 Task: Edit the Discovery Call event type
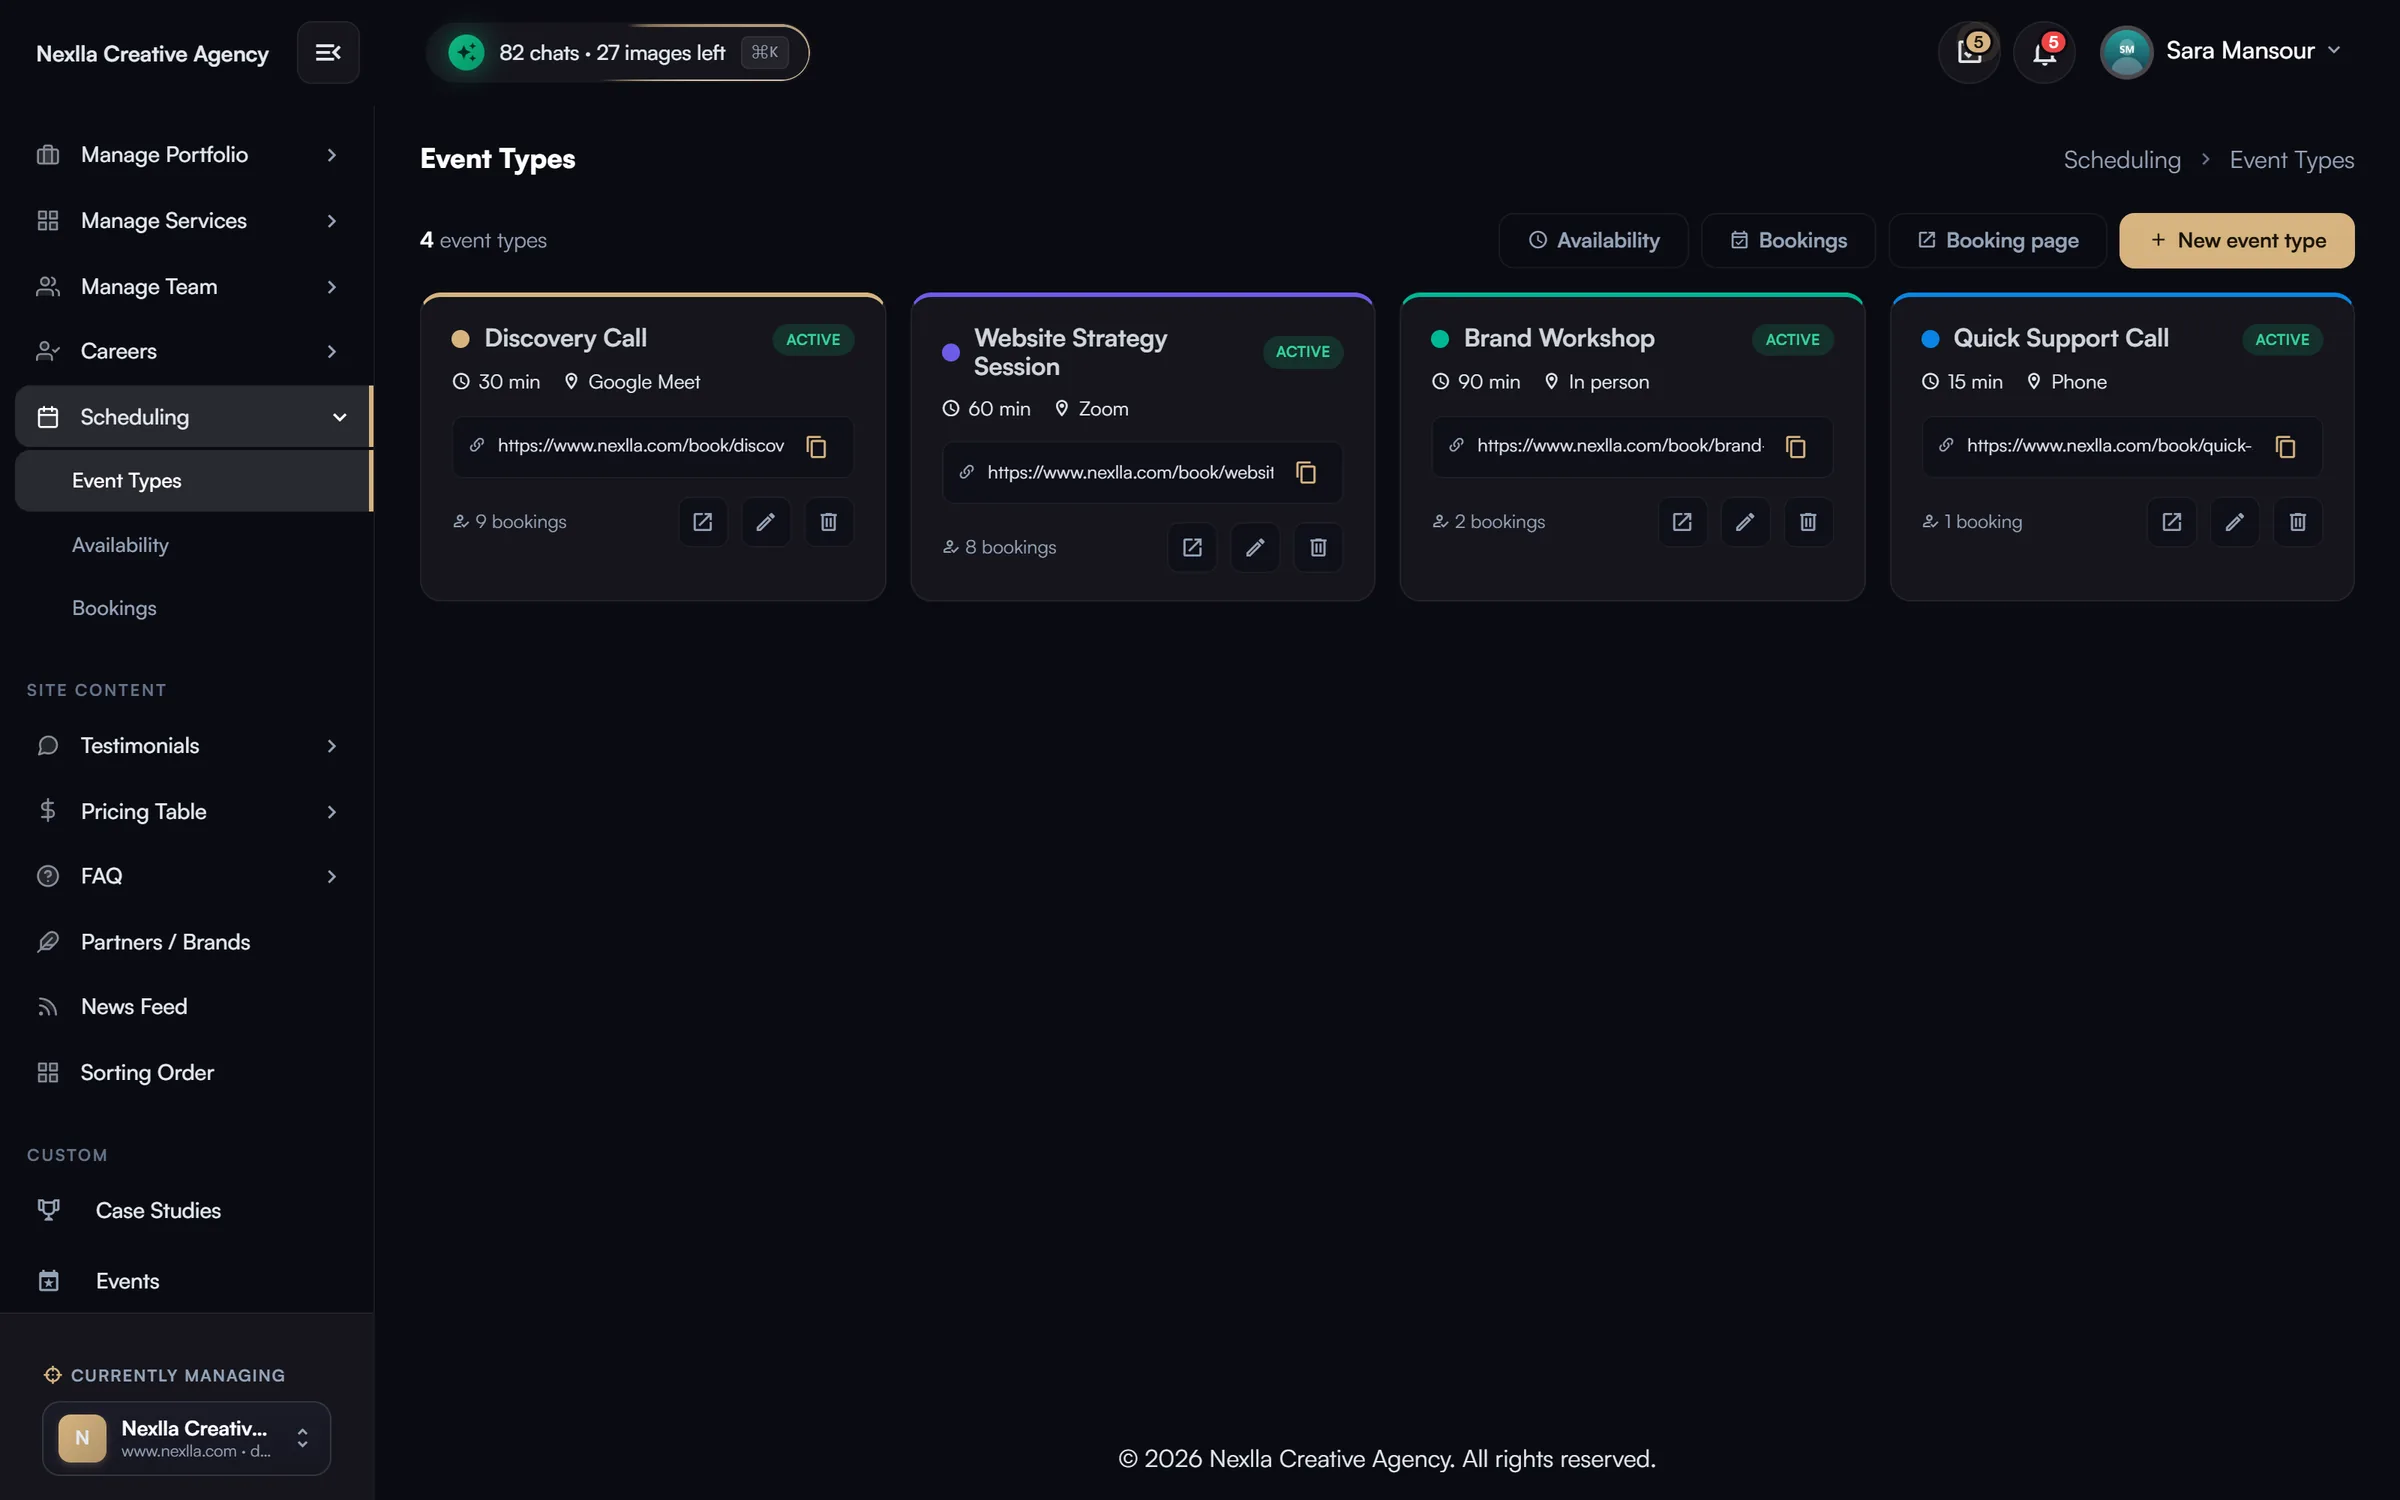766,522
